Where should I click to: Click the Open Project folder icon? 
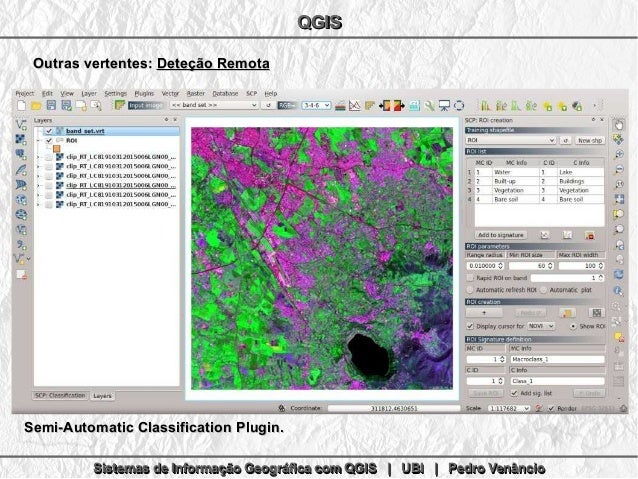[x=34, y=104]
